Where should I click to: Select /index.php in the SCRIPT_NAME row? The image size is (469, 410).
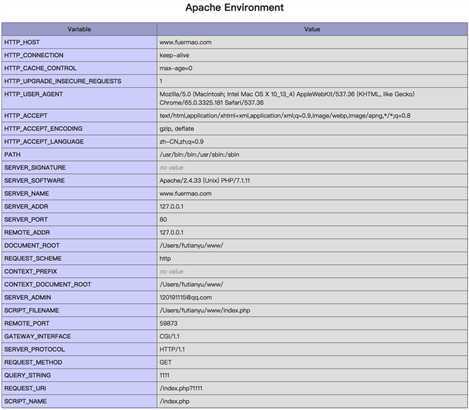[174, 402]
